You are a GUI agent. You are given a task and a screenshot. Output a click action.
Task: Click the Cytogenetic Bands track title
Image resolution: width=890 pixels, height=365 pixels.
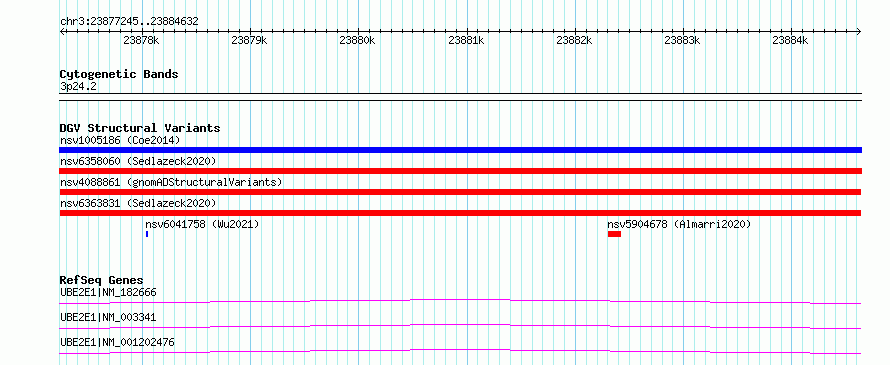(x=119, y=74)
